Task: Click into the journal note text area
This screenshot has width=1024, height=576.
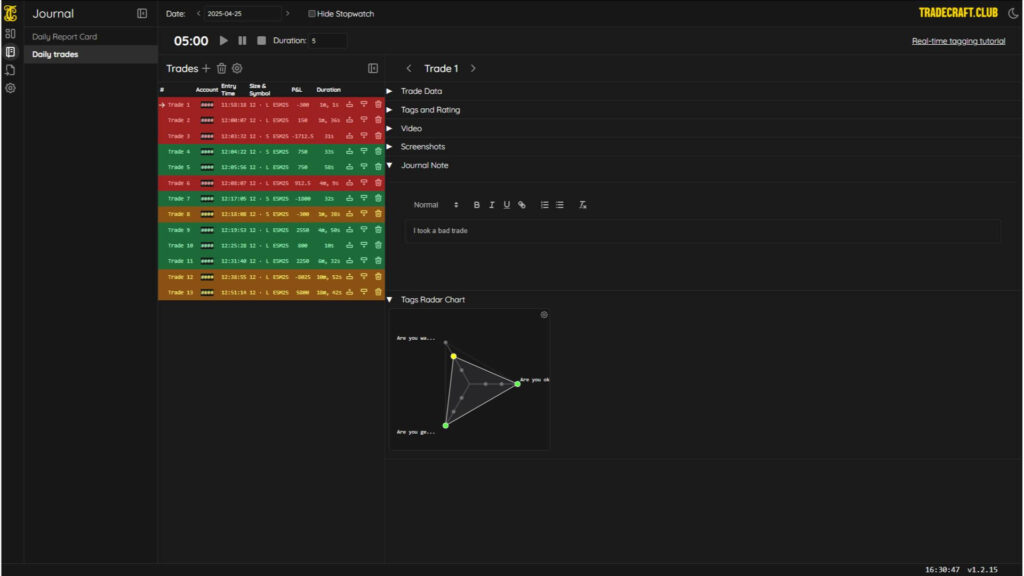Action: [702, 231]
